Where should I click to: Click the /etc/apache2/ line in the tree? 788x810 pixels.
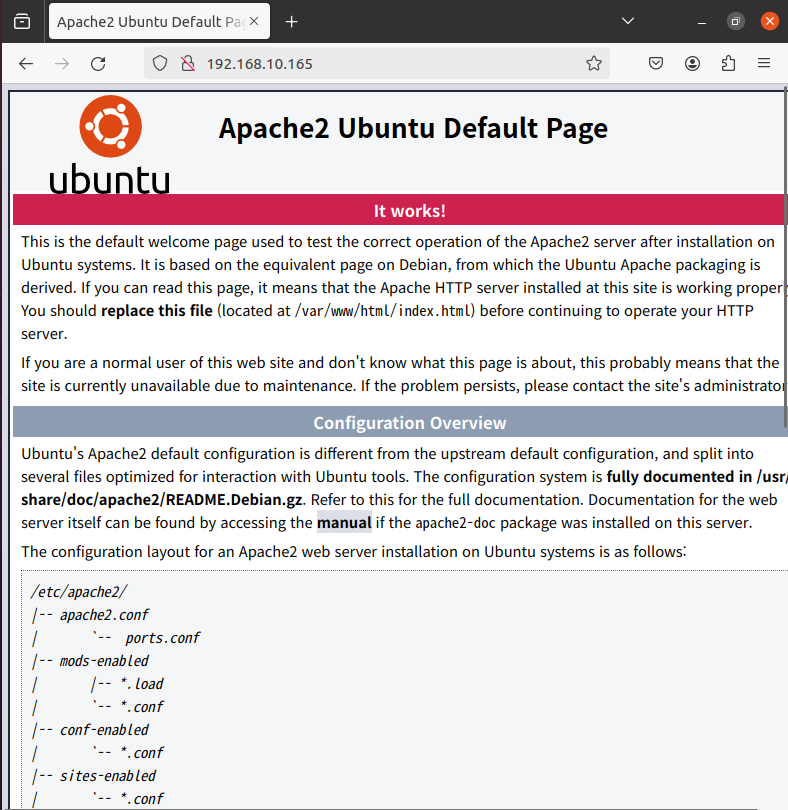pyautogui.click(x=79, y=592)
